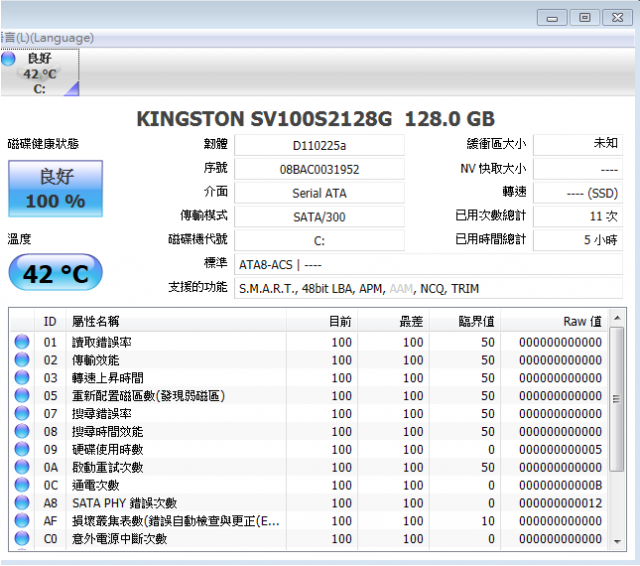640x566 pixels.
Task: Click status orb for attribute 01 讀取錯誤率
Action: click(22, 342)
